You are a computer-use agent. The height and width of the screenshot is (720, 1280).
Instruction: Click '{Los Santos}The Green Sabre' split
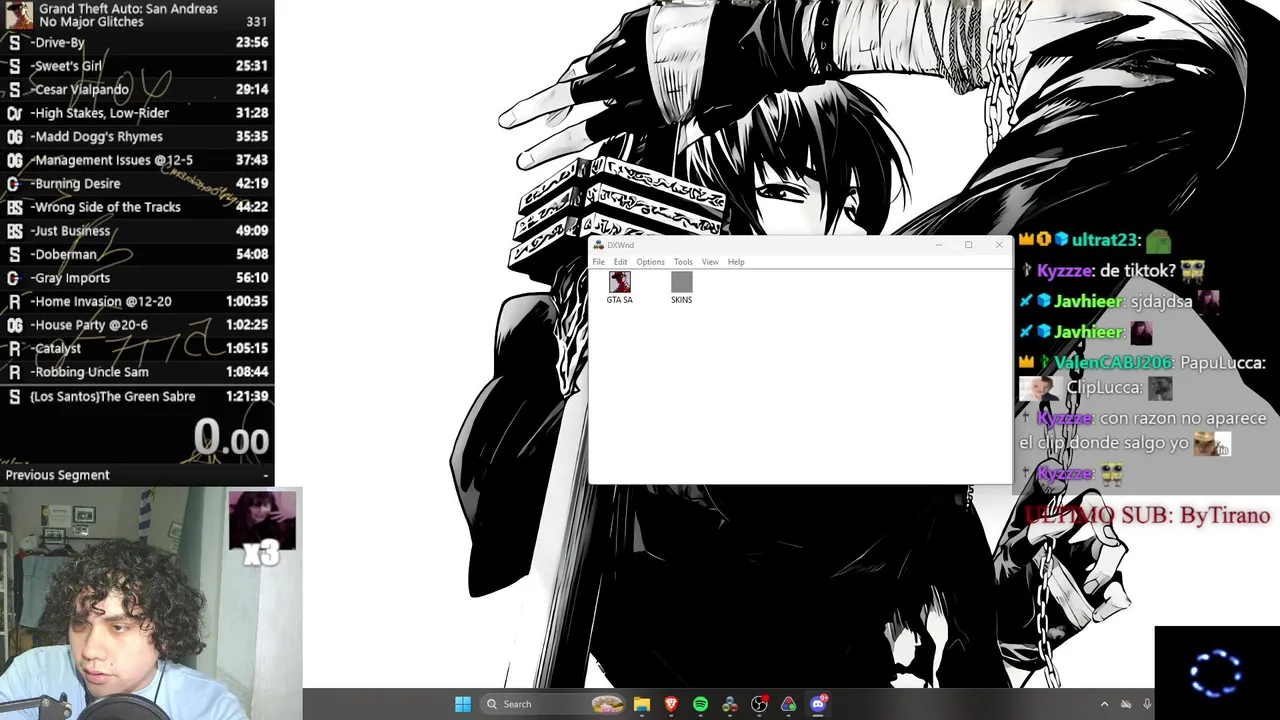(x=137, y=397)
